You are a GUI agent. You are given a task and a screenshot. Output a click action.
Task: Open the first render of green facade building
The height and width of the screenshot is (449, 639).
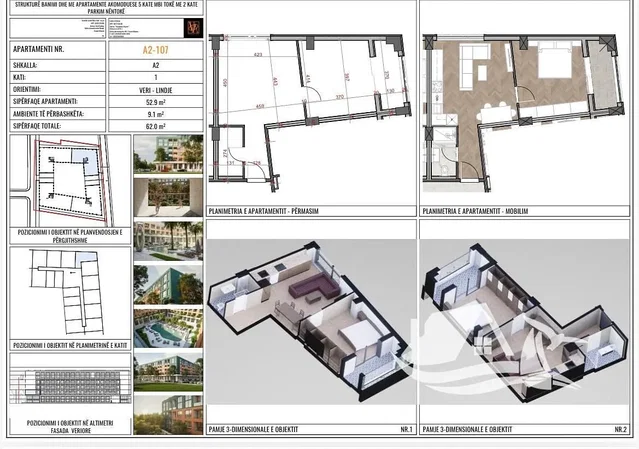168,154
